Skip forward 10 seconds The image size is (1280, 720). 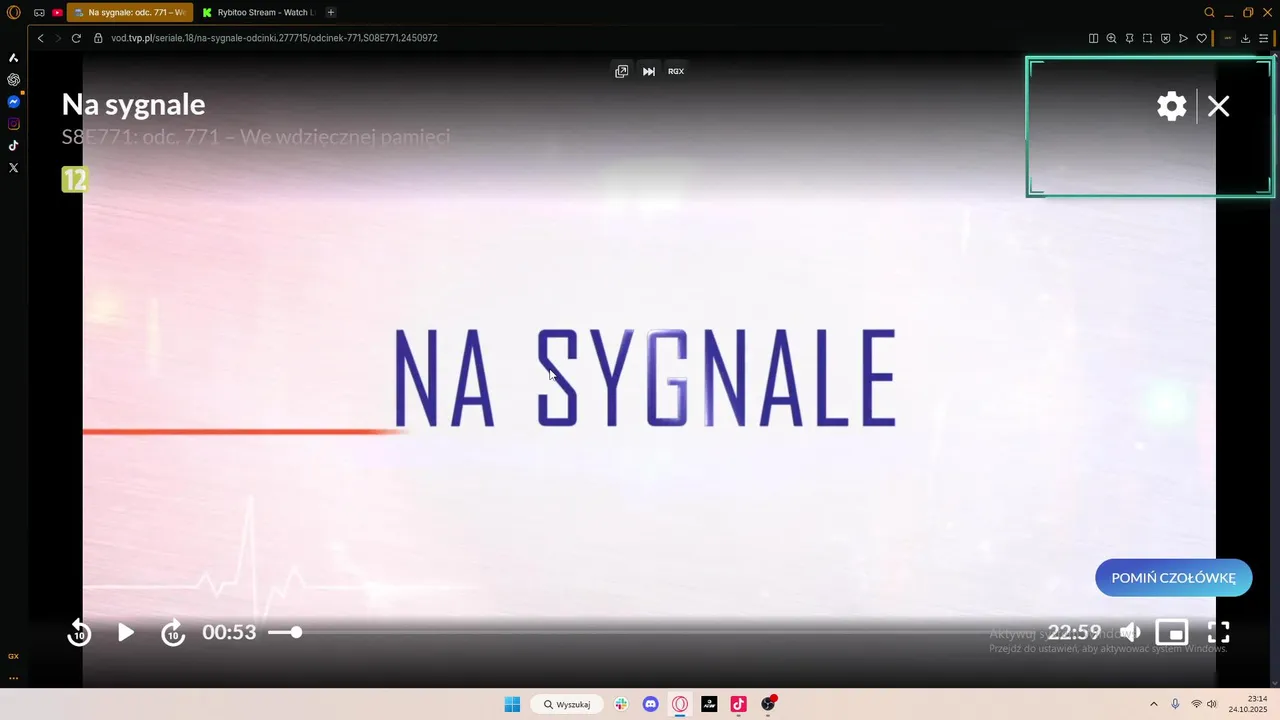(173, 632)
